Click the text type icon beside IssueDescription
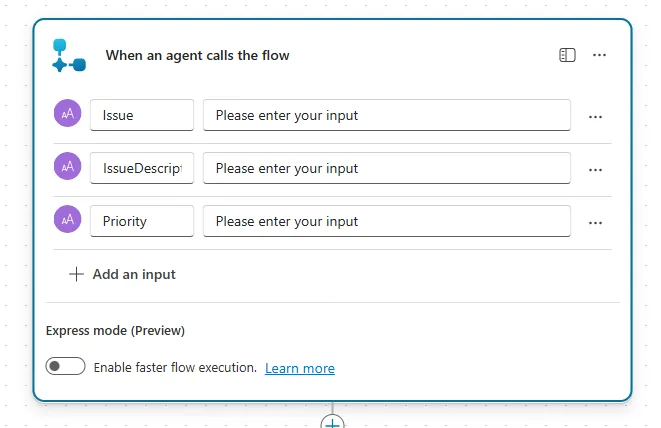 click(68, 168)
